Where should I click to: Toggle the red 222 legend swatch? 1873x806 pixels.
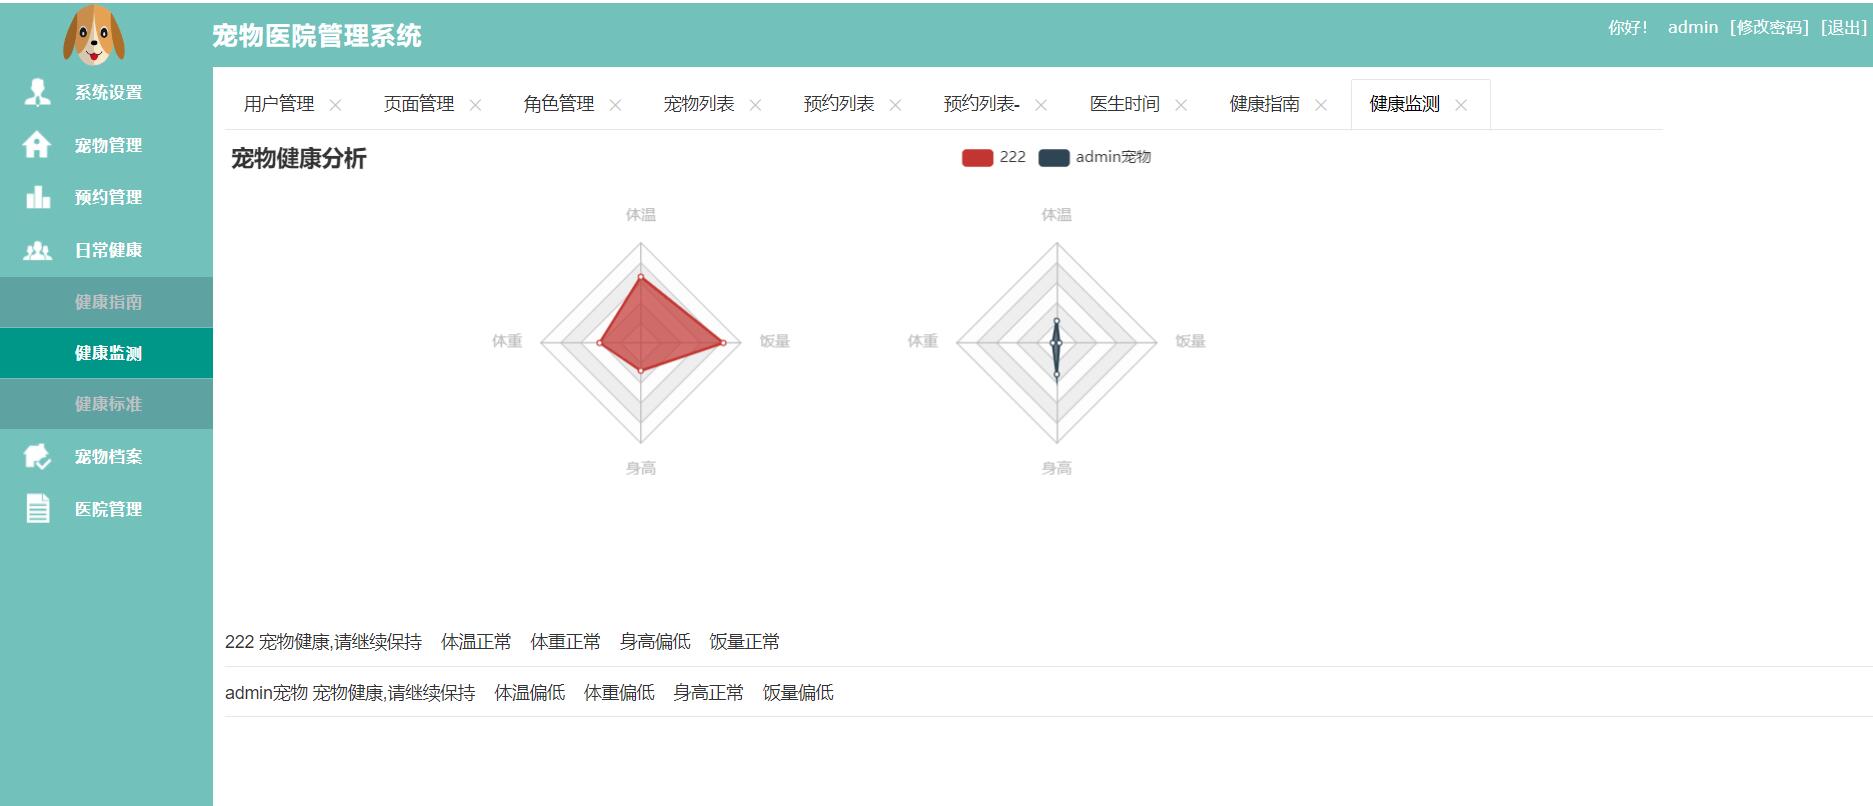977,158
